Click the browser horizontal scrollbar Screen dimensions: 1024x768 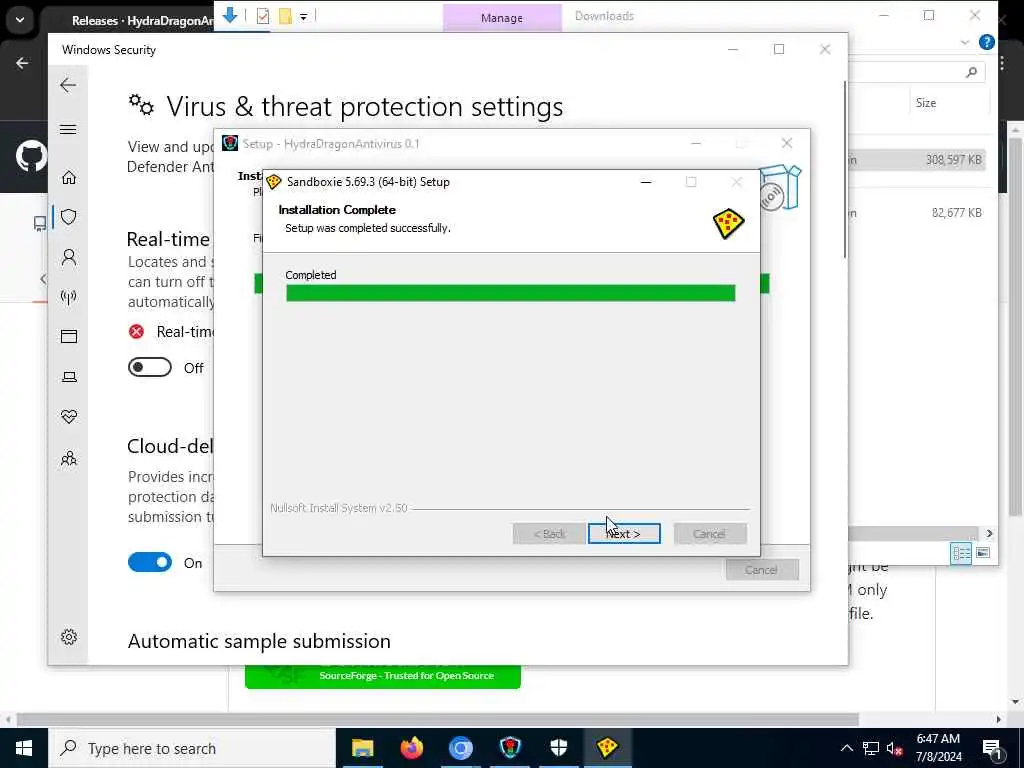point(438,719)
